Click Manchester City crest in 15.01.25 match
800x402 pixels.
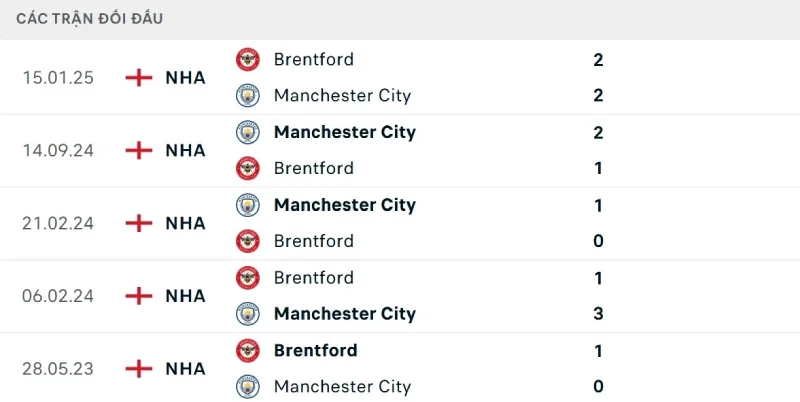tap(247, 96)
